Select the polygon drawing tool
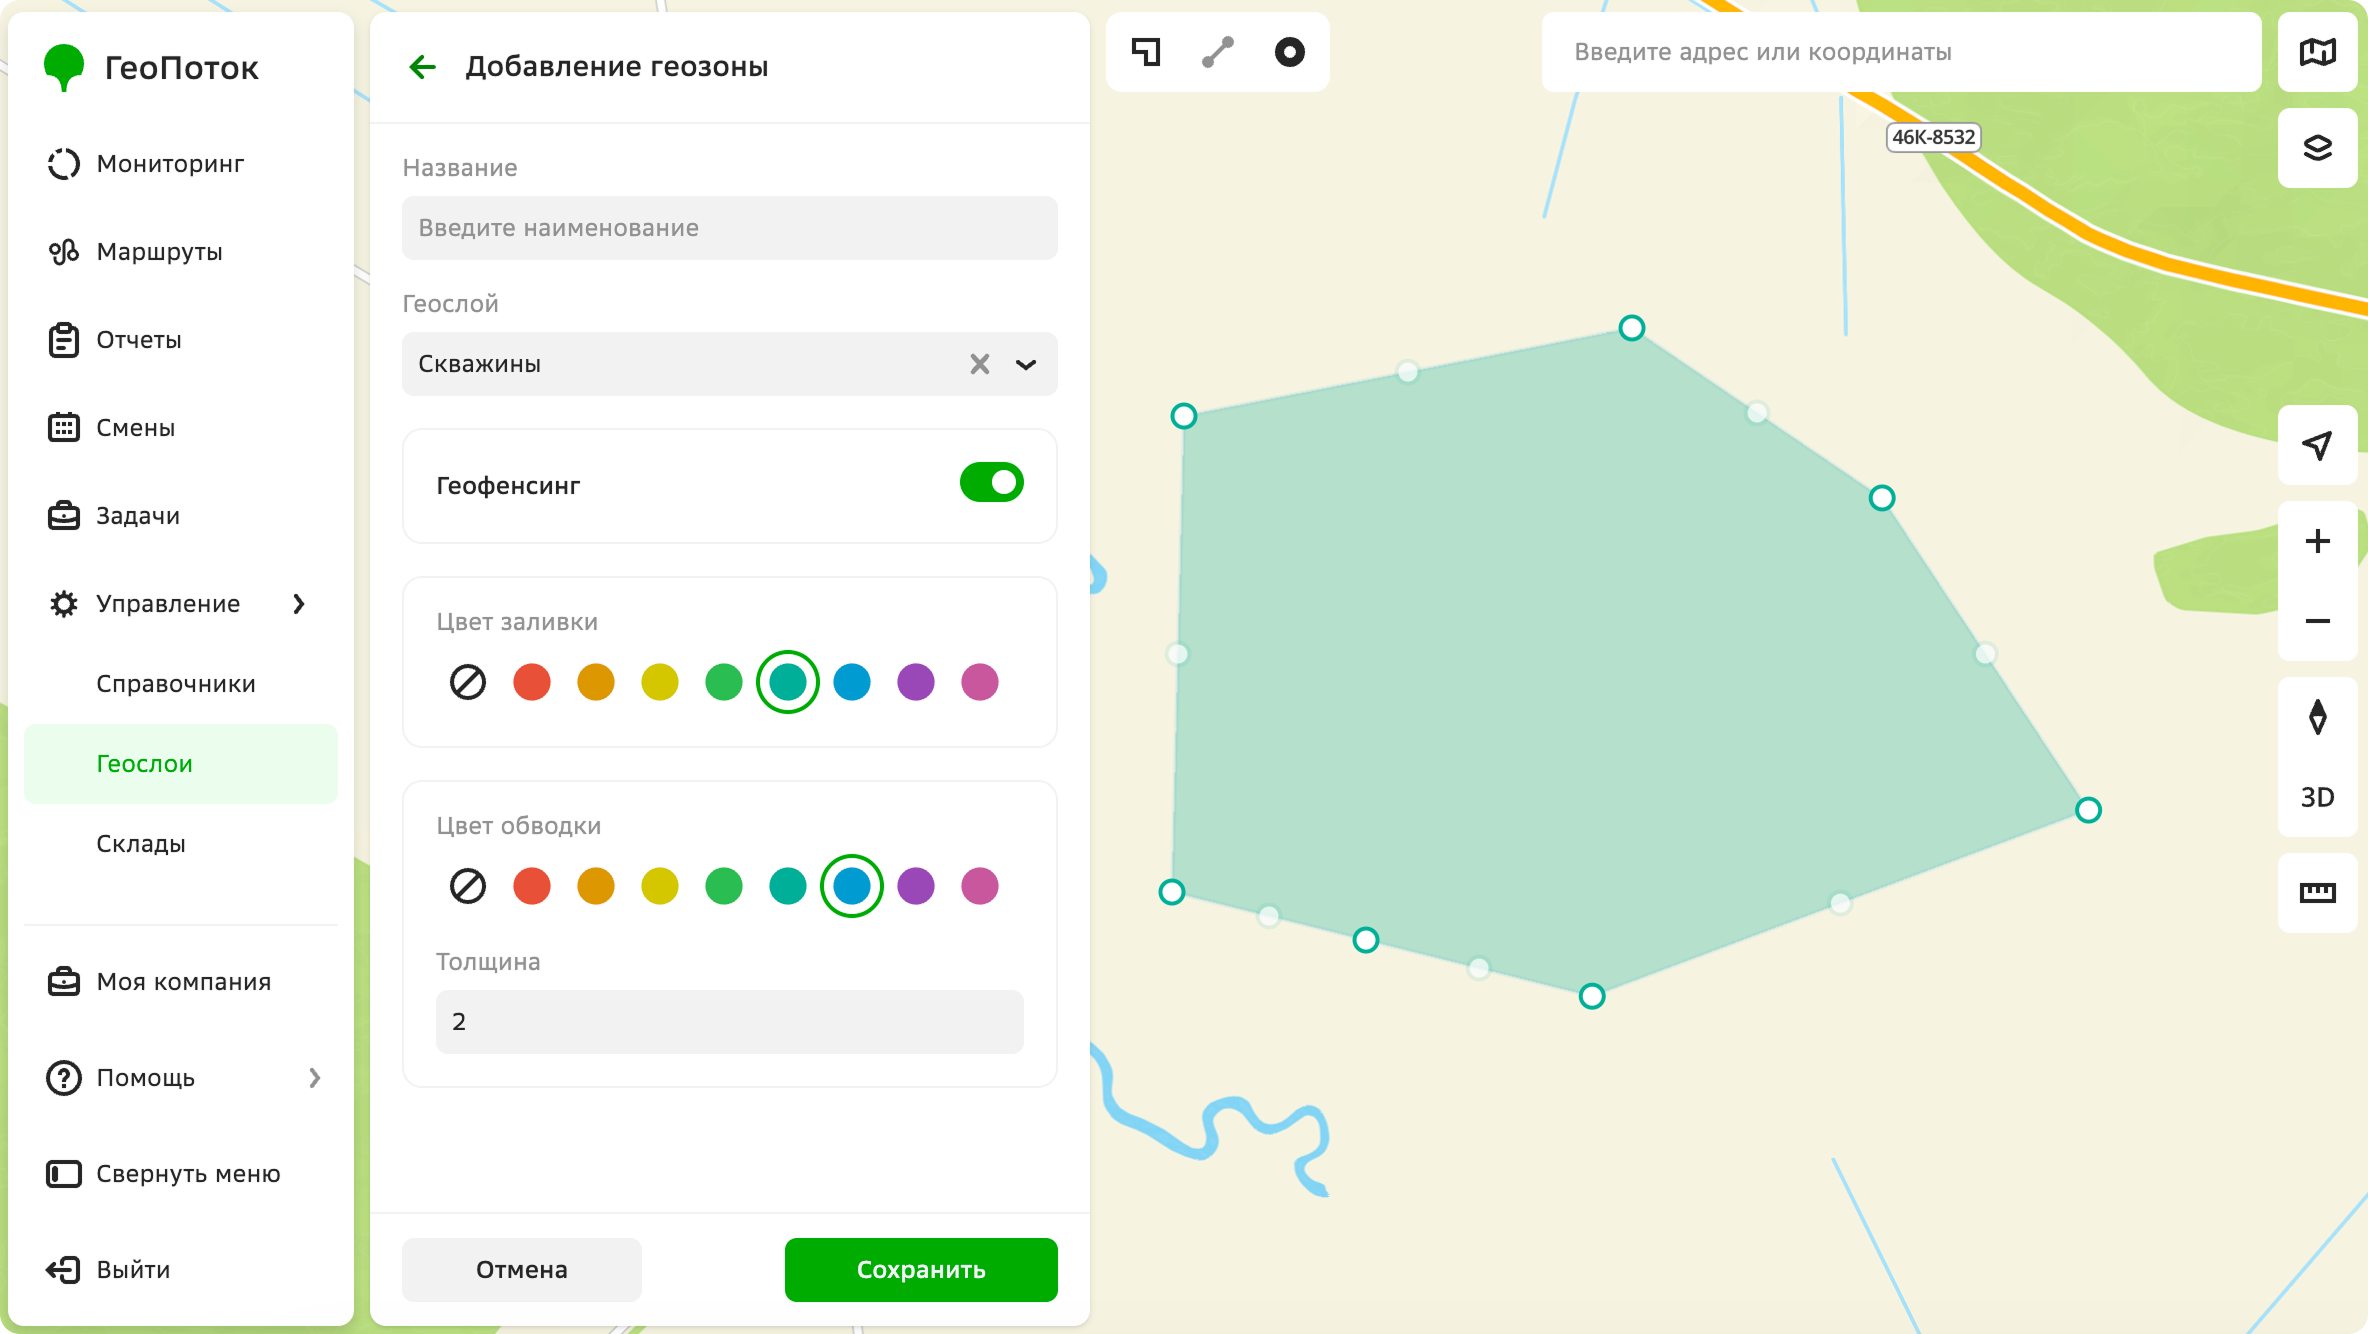2368x1334 pixels. tap(1146, 52)
